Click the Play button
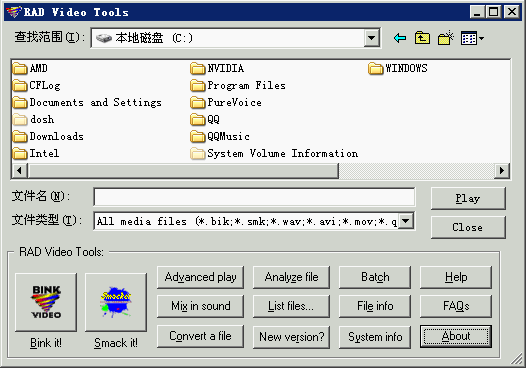This screenshot has height=368, width=526. click(468, 199)
